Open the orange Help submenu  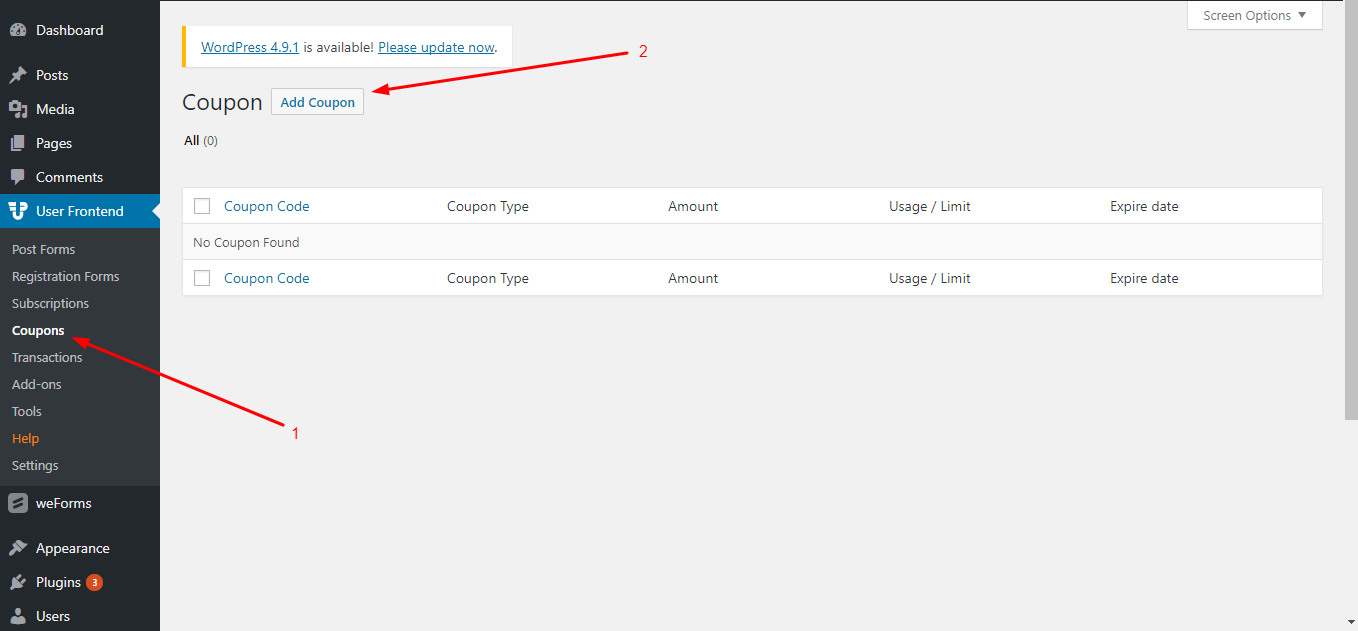click(x=25, y=438)
